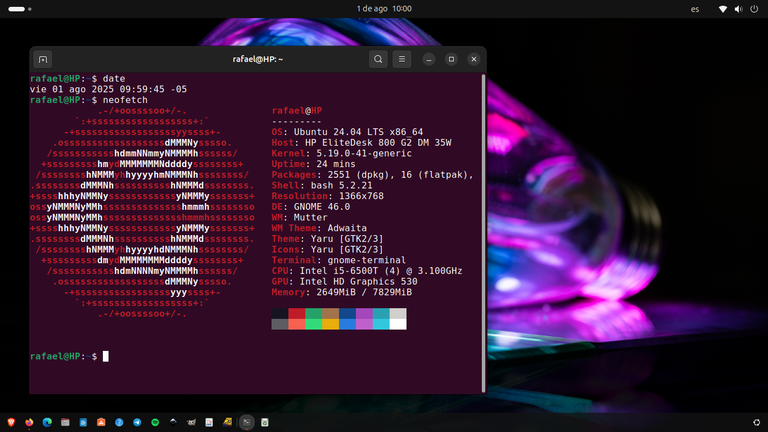The width and height of the screenshot is (768, 432).
Task: Minimize the terminal window
Action: [x=429, y=59]
